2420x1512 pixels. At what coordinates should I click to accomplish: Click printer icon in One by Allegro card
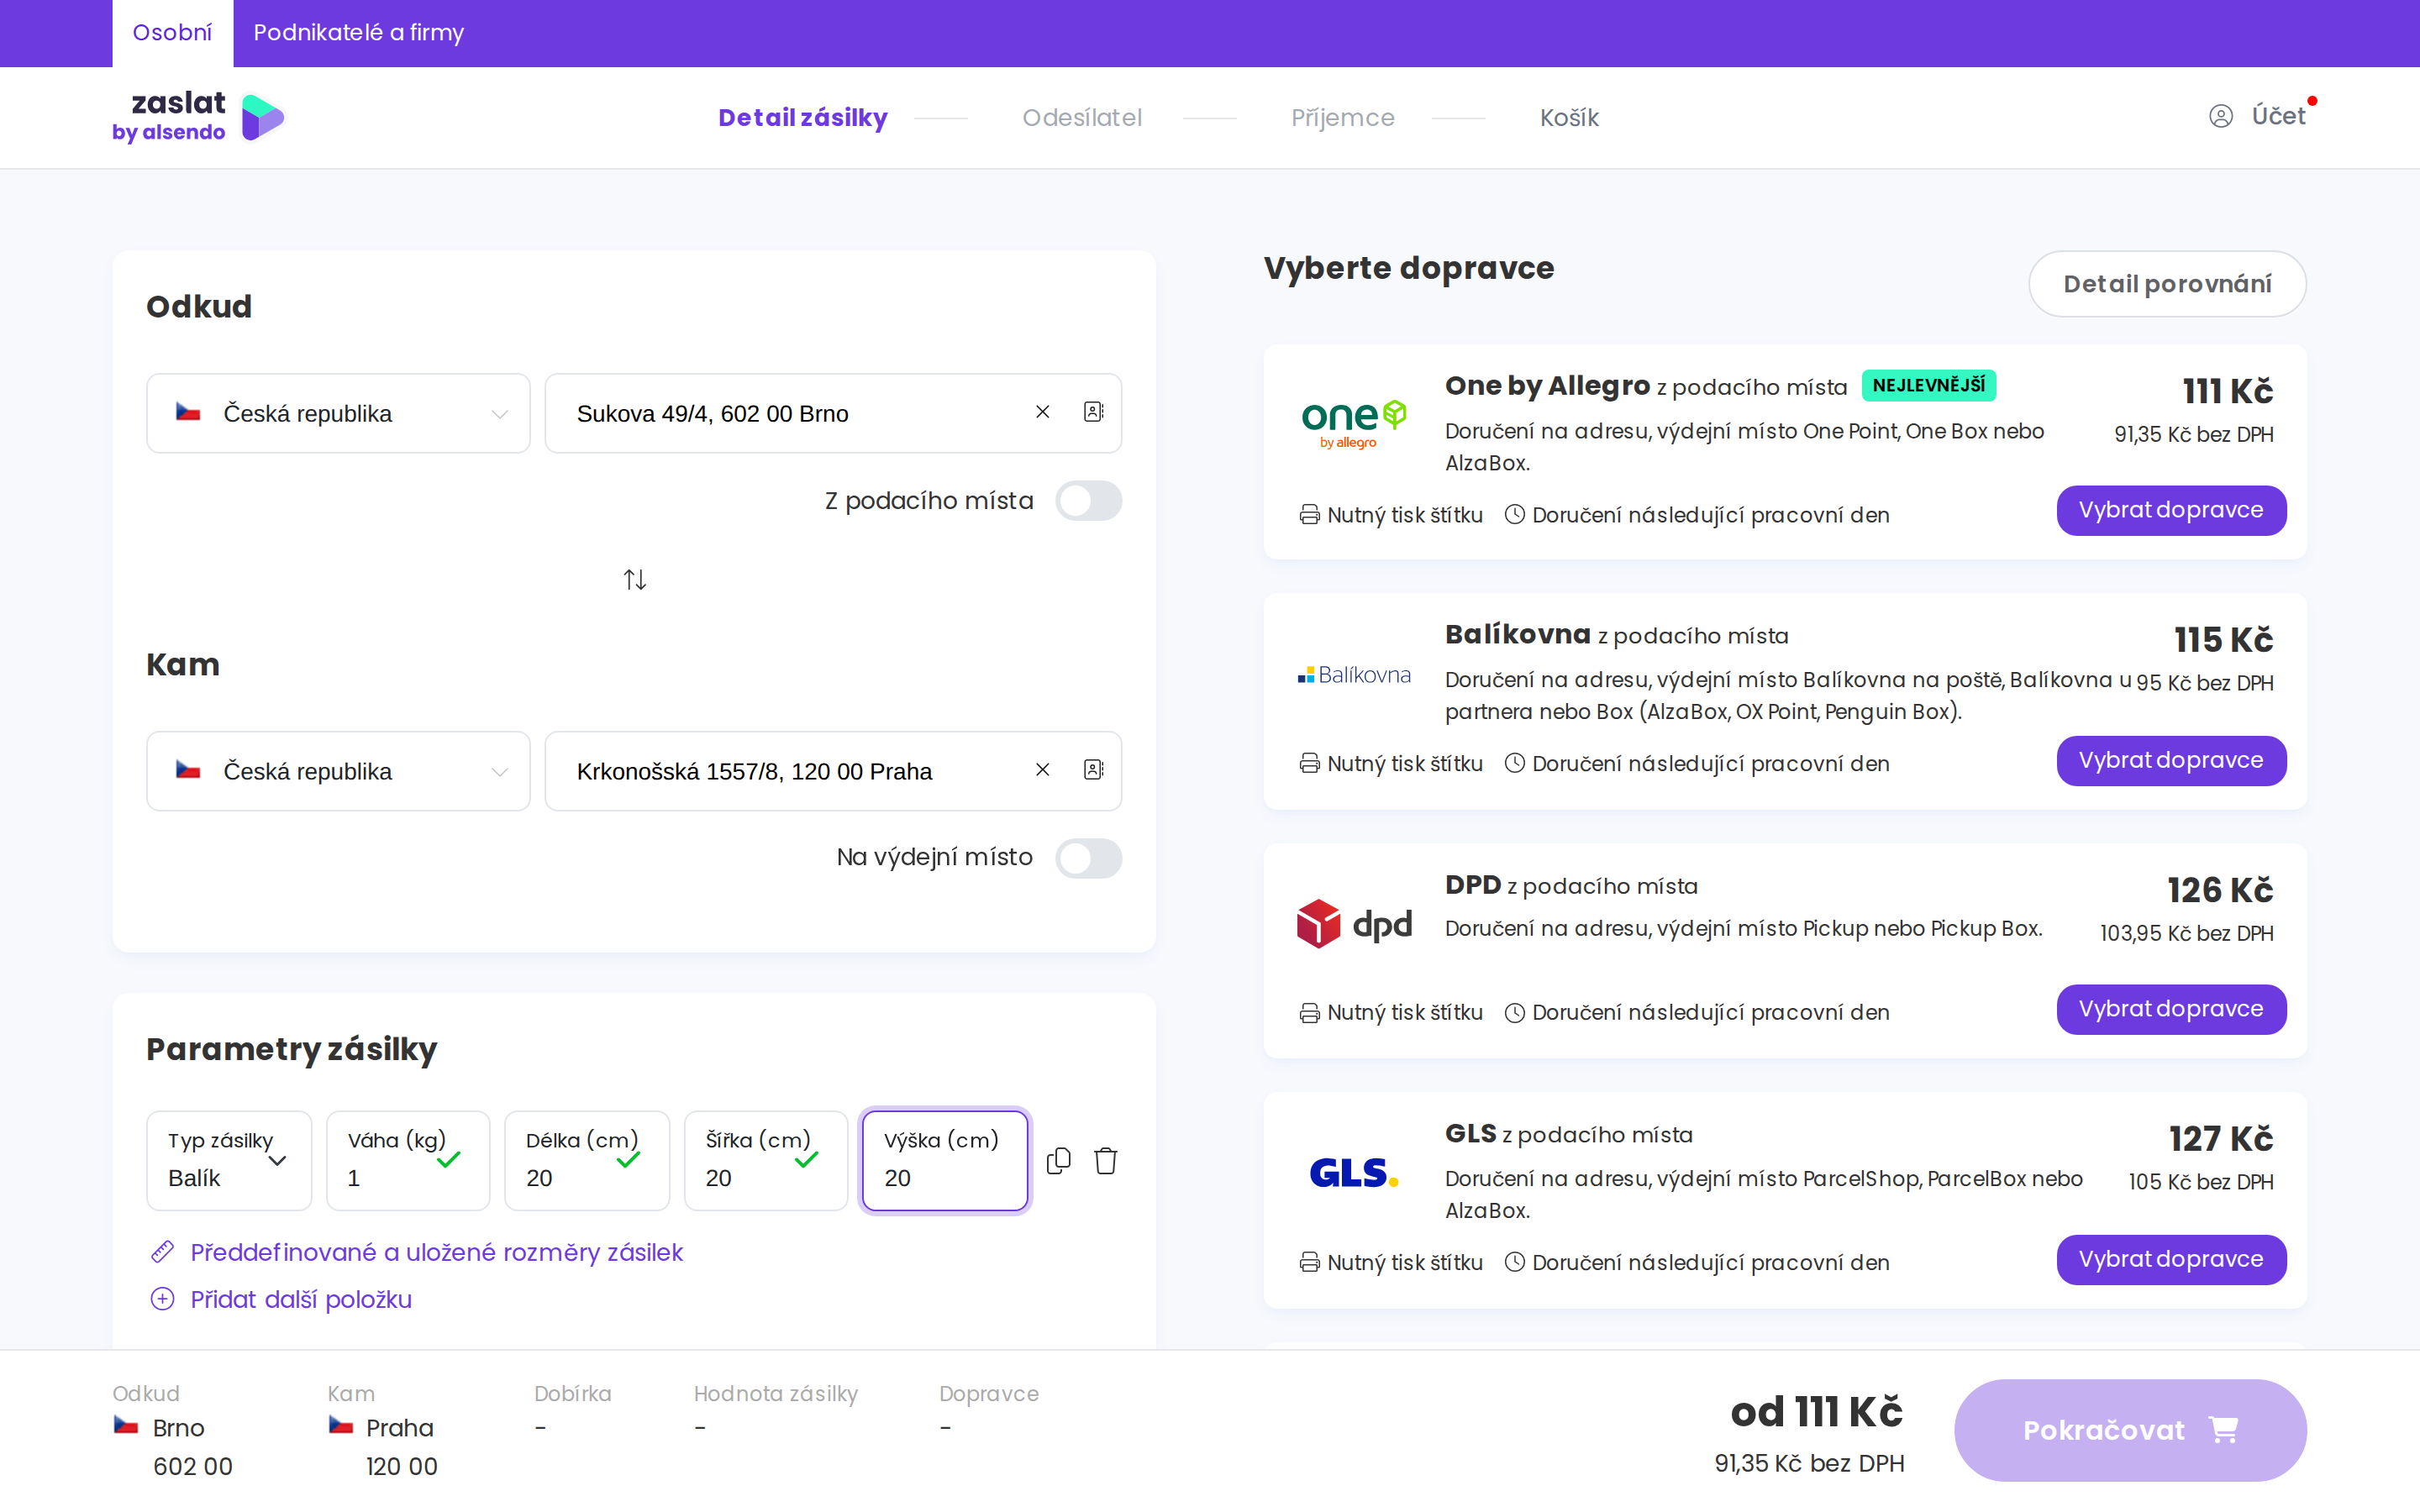(1309, 515)
